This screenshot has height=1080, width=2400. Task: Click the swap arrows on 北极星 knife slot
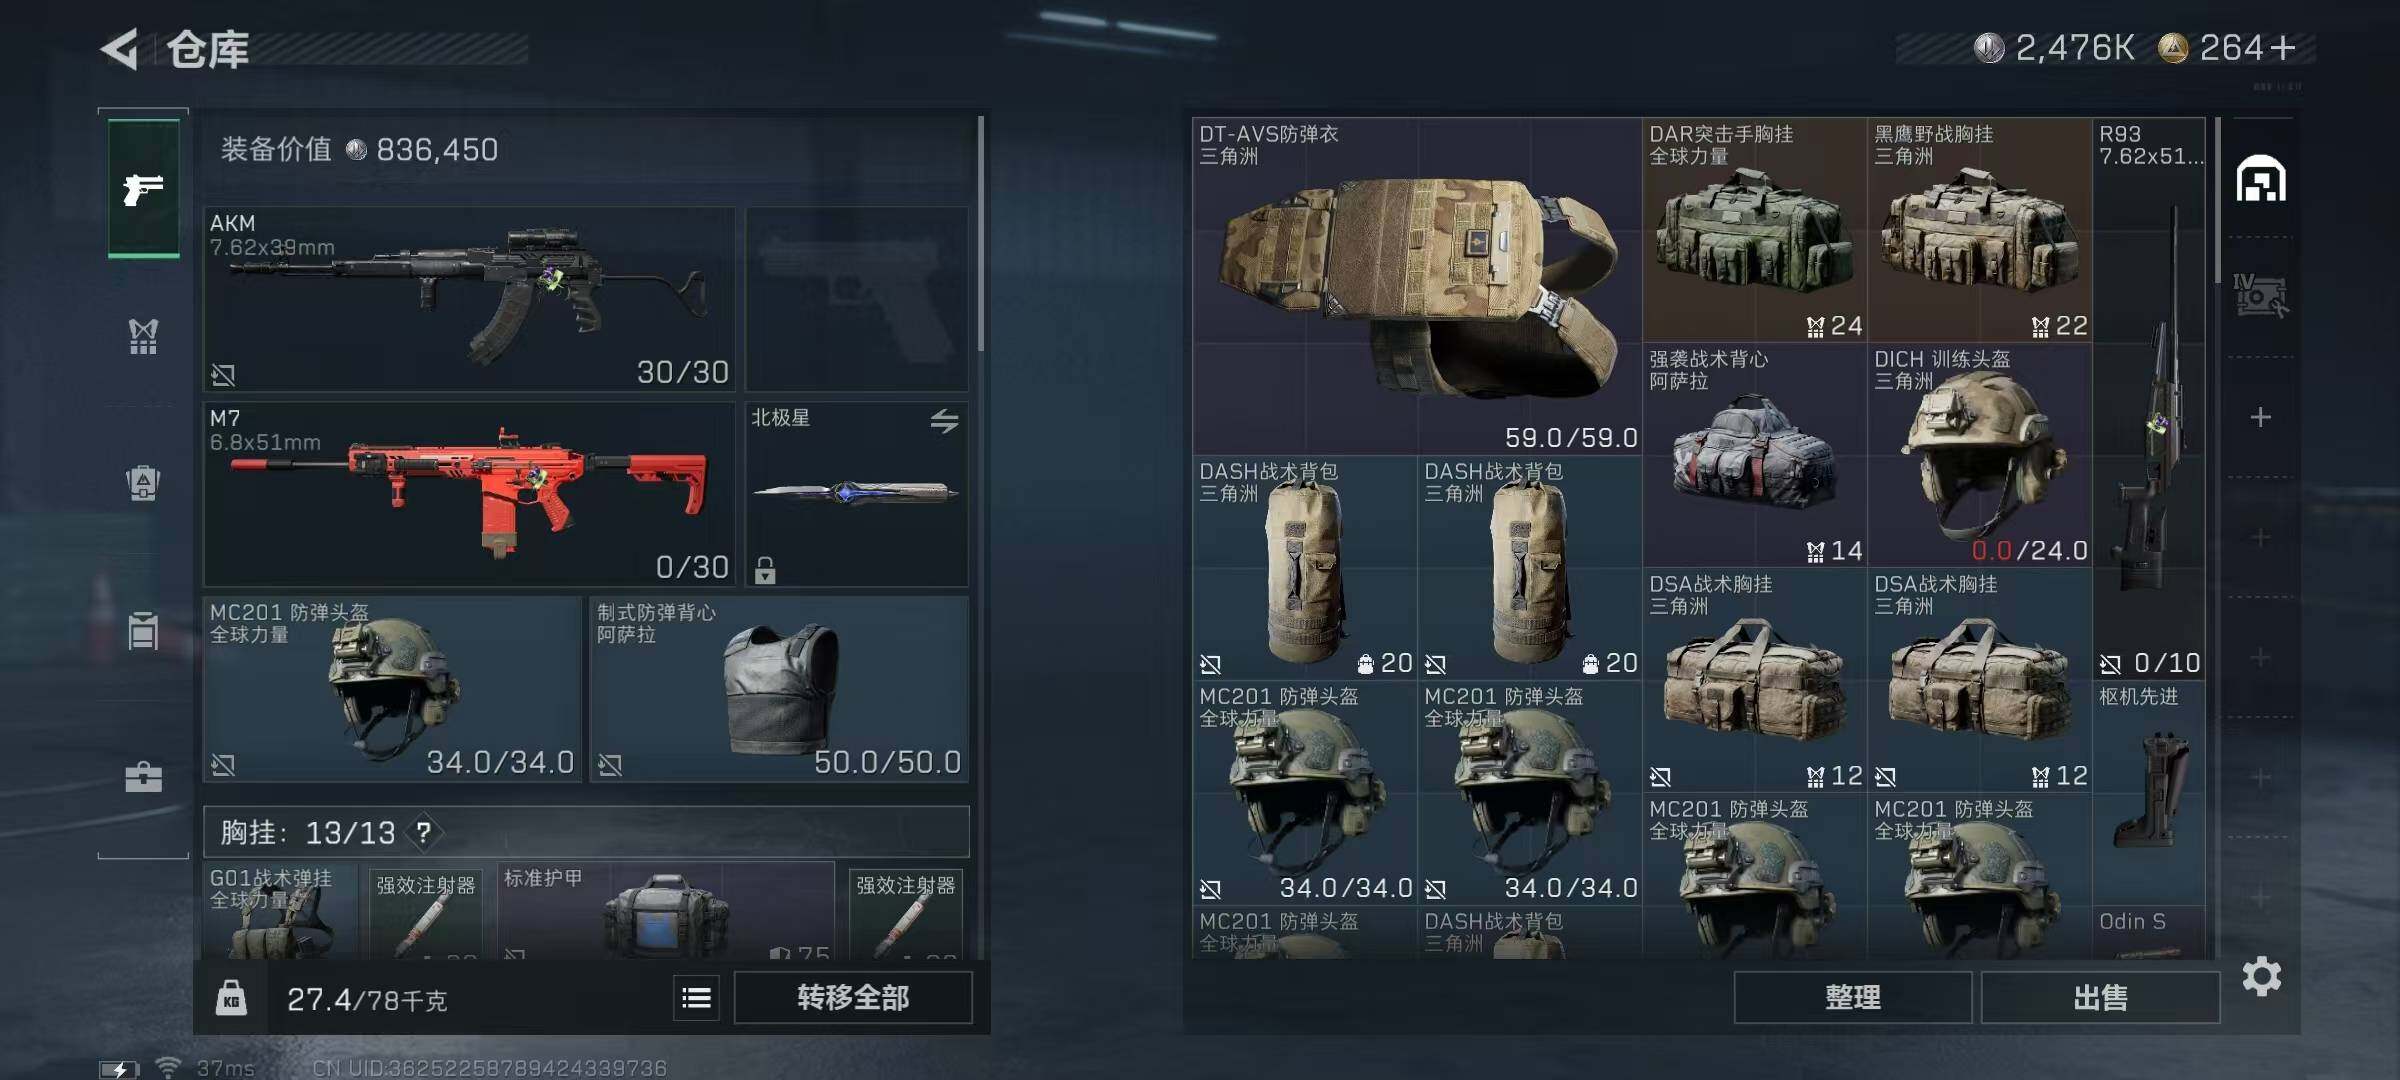pos(944,421)
